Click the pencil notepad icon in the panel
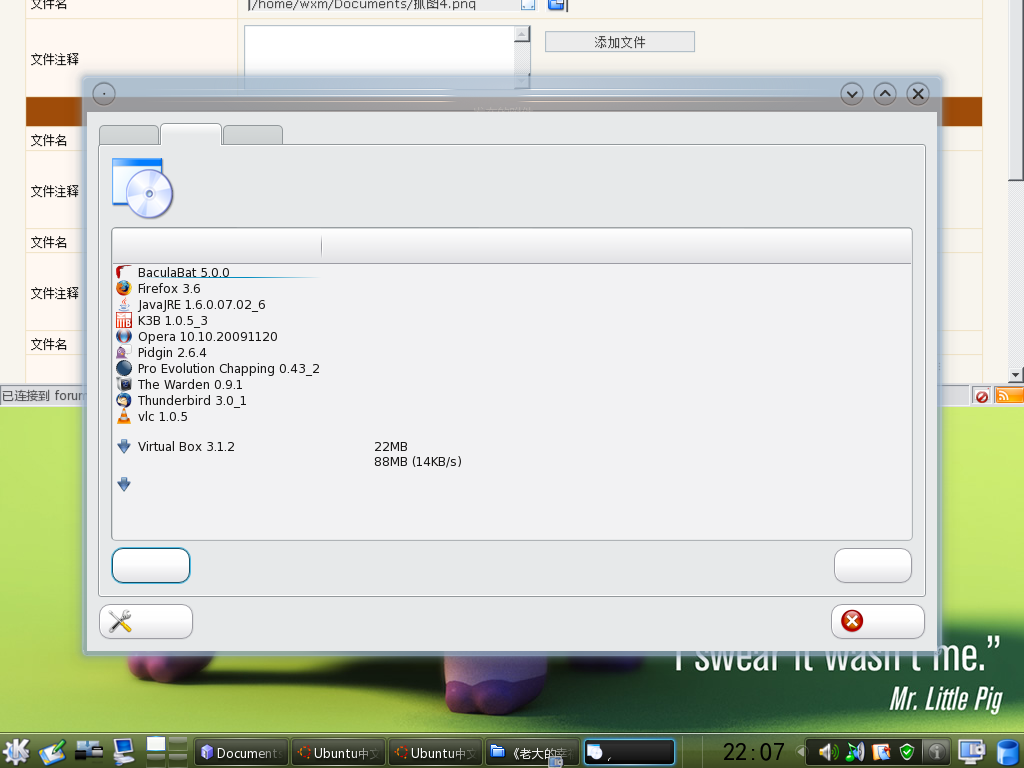Image resolution: width=1024 pixels, height=768 pixels. (52, 752)
